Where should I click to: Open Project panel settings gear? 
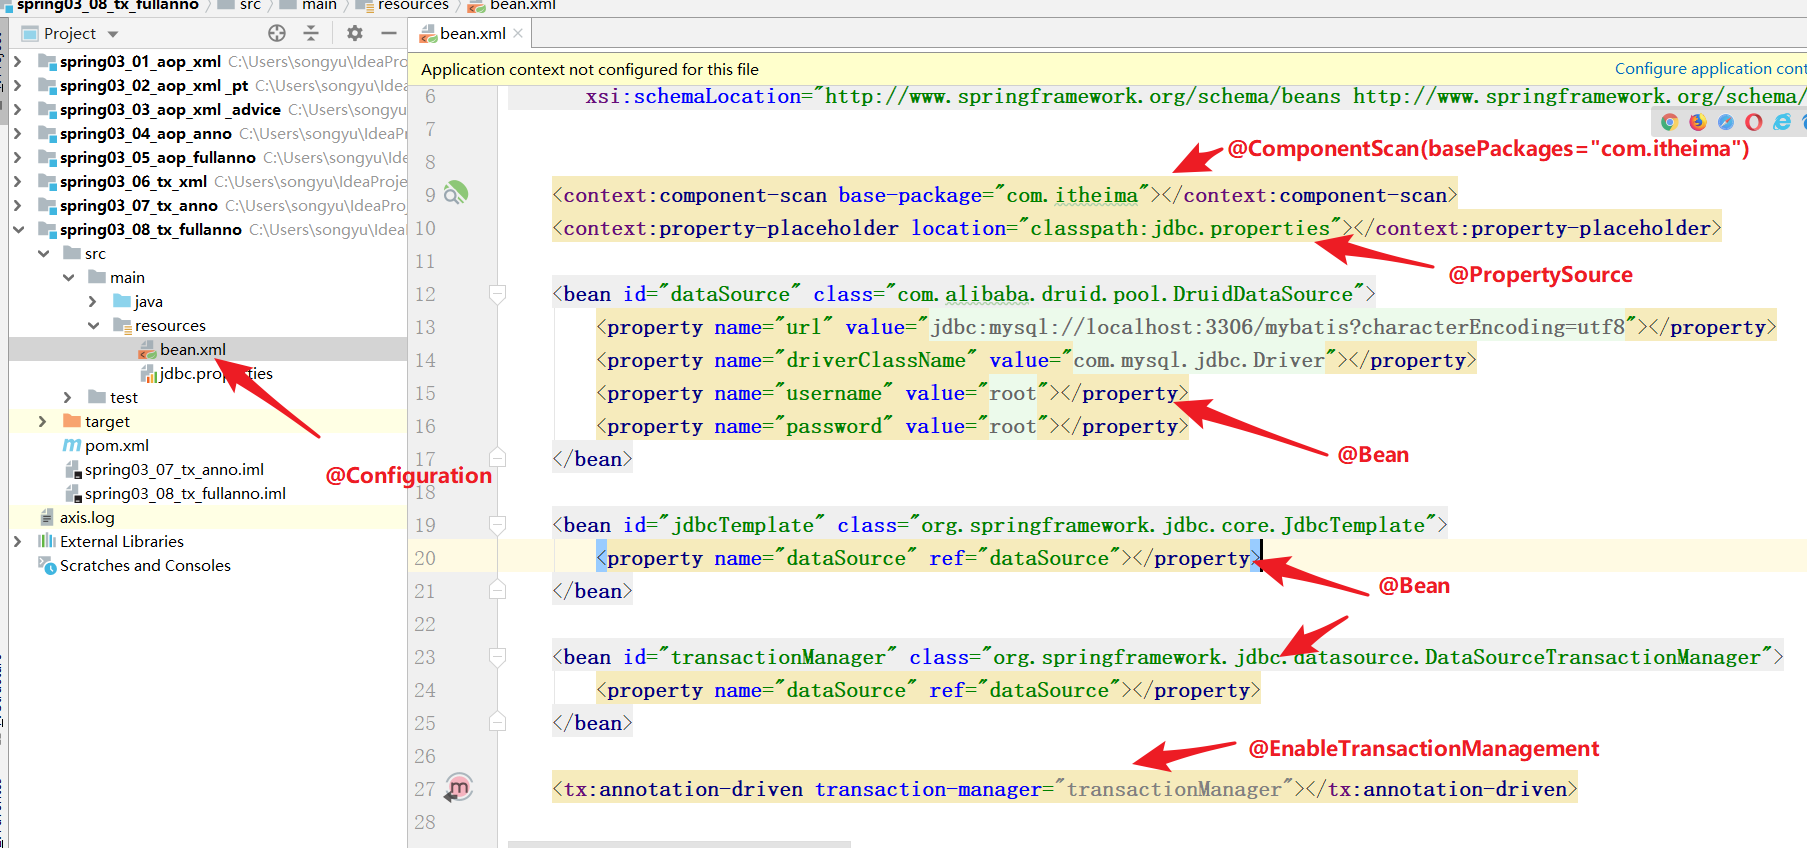point(354,33)
